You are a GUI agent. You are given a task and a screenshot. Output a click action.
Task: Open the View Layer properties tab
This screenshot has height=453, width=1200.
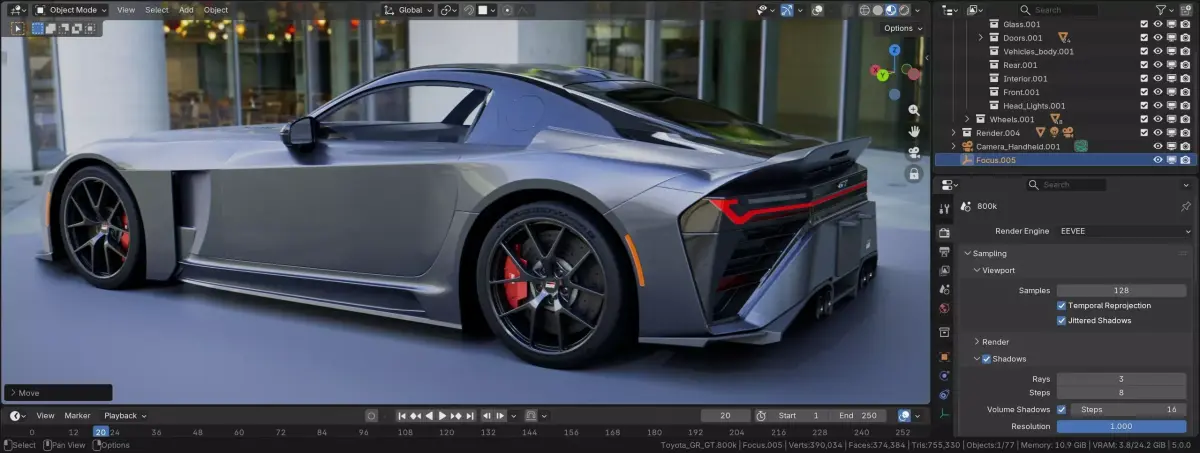(944, 271)
